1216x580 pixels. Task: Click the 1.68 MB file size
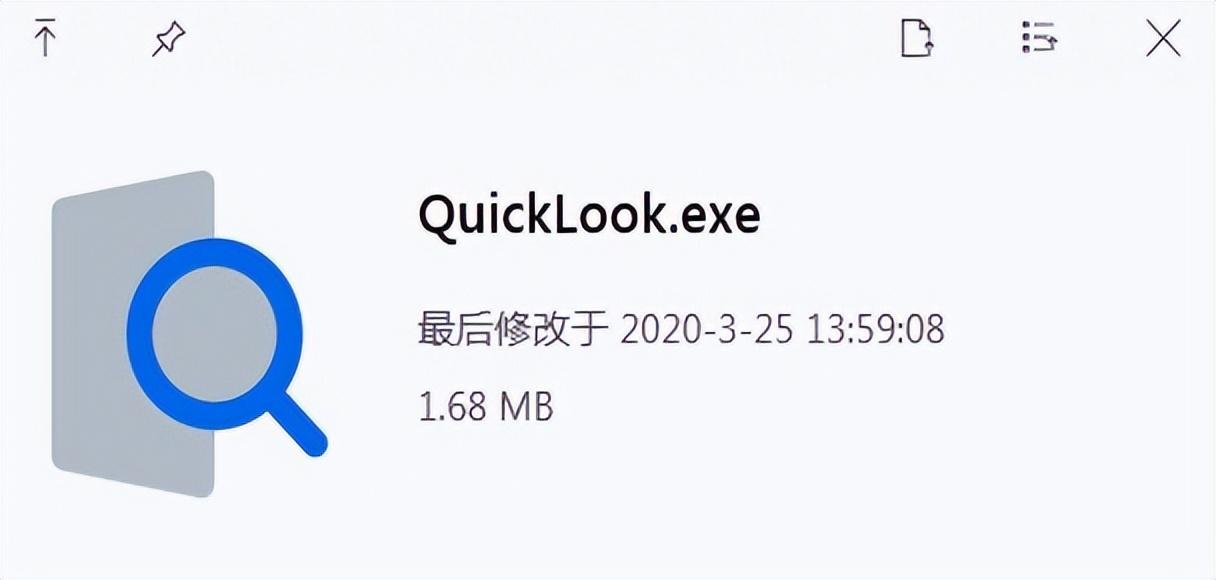(486, 406)
